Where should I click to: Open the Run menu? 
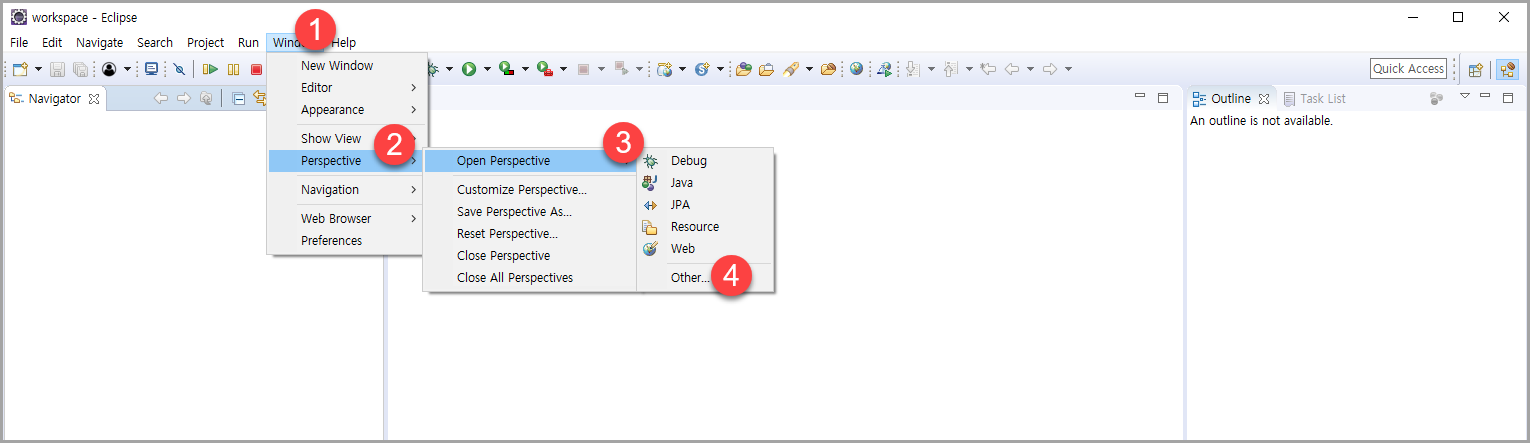[x=248, y=42]
